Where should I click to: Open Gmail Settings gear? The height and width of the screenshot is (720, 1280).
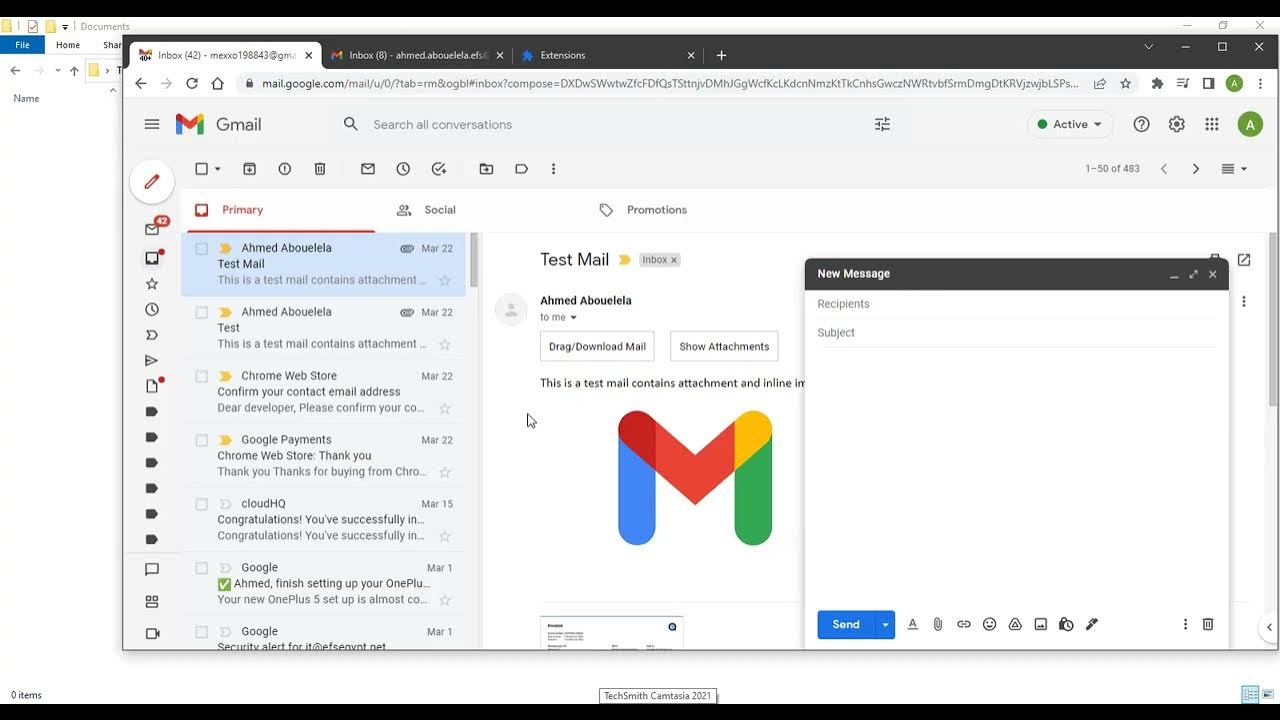[1177, 124]
